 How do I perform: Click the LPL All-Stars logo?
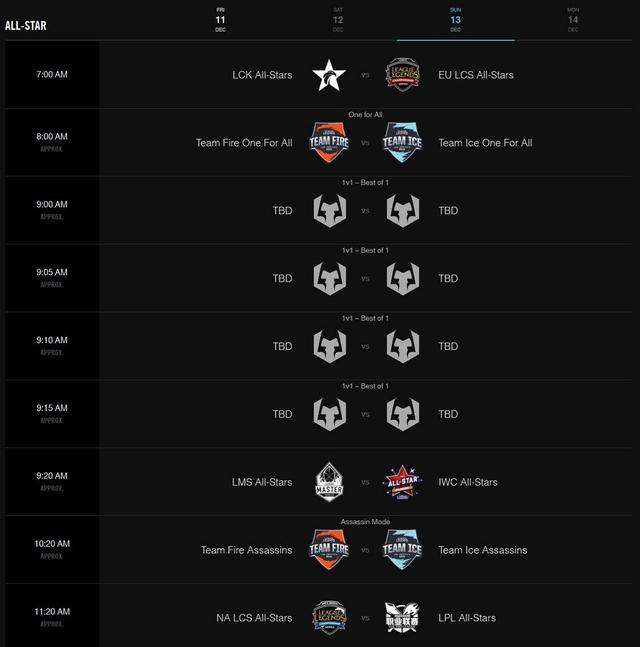pyautogui.click(x=402, y=618)
